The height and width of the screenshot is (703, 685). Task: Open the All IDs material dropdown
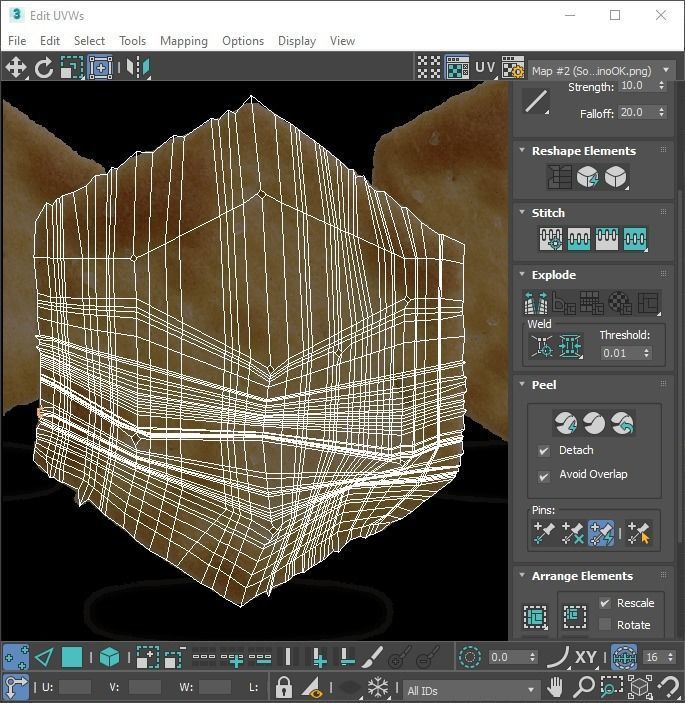click(470, 690)
